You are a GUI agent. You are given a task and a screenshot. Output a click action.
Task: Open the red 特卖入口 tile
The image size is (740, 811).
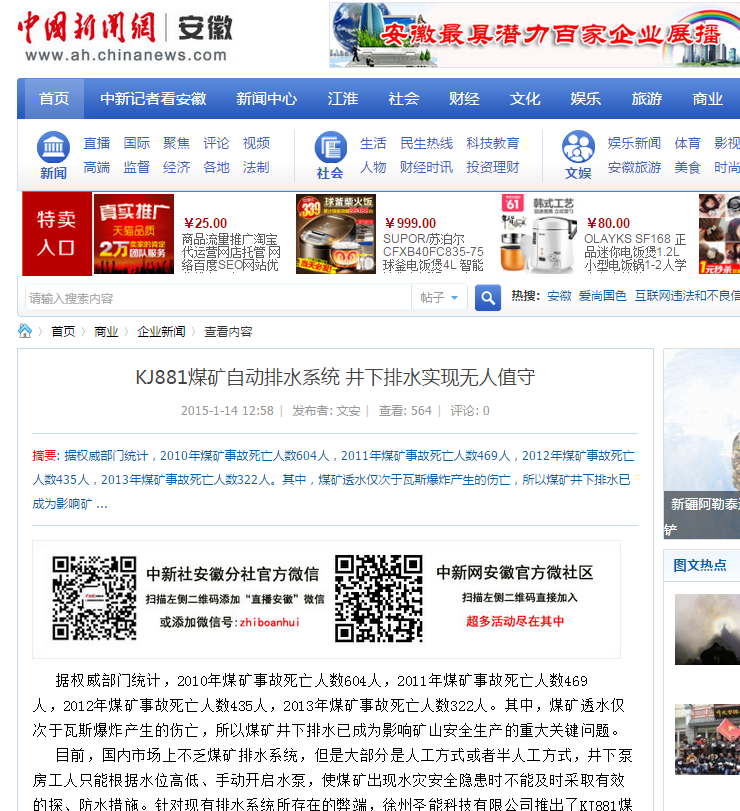click(x=56, y=234)
